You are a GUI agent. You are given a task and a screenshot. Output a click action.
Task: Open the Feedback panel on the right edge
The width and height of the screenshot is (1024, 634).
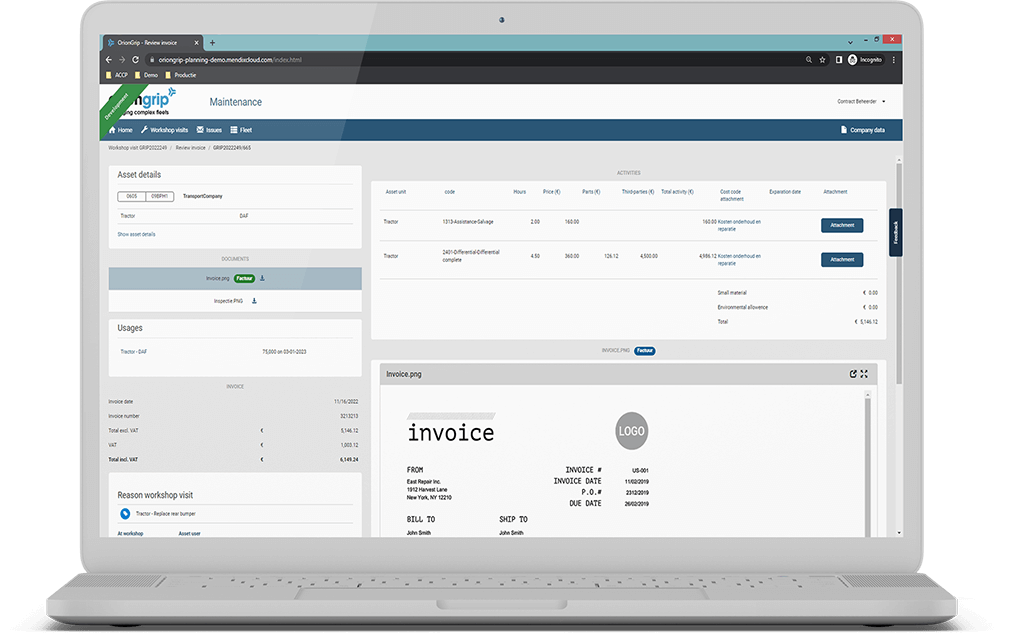point(895,231)
